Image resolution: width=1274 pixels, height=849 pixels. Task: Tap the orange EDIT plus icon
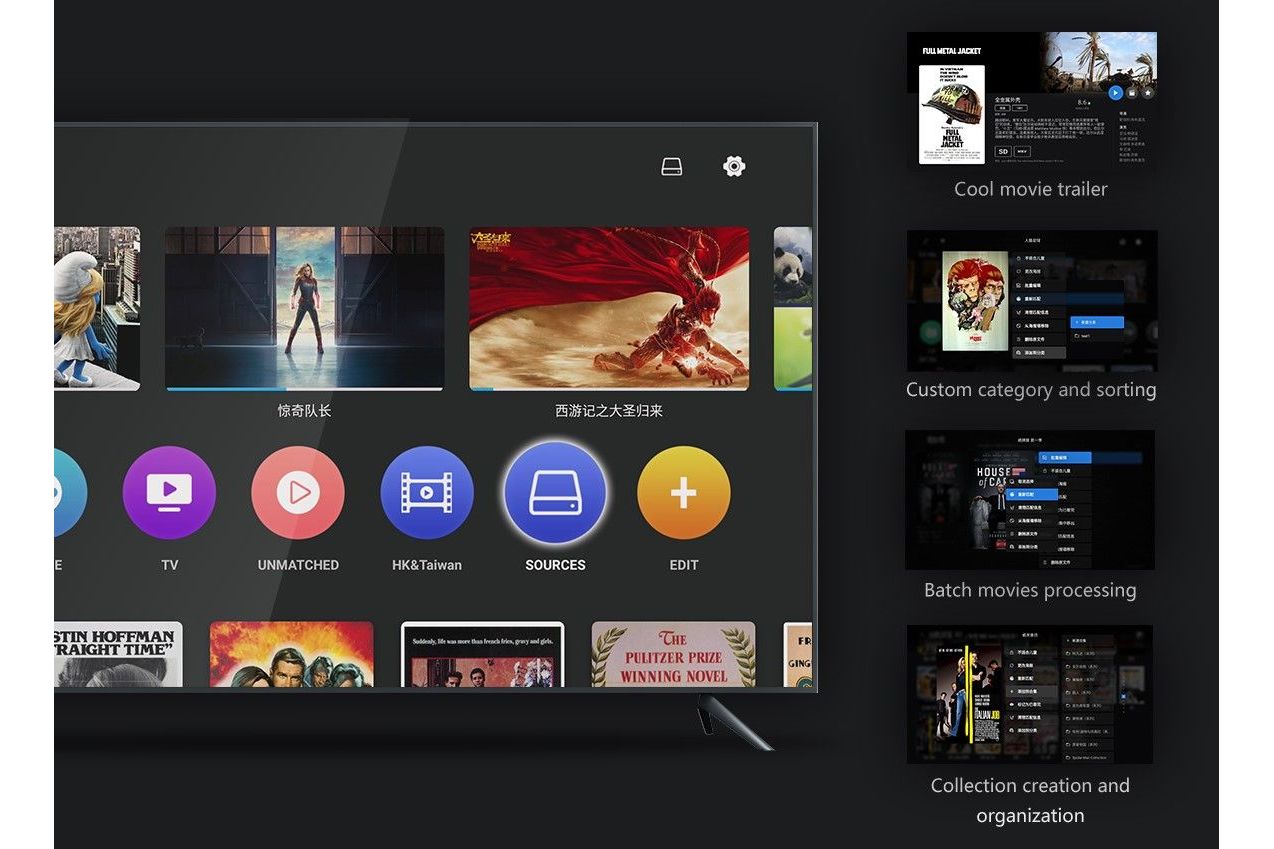click(x=684, y=493)
